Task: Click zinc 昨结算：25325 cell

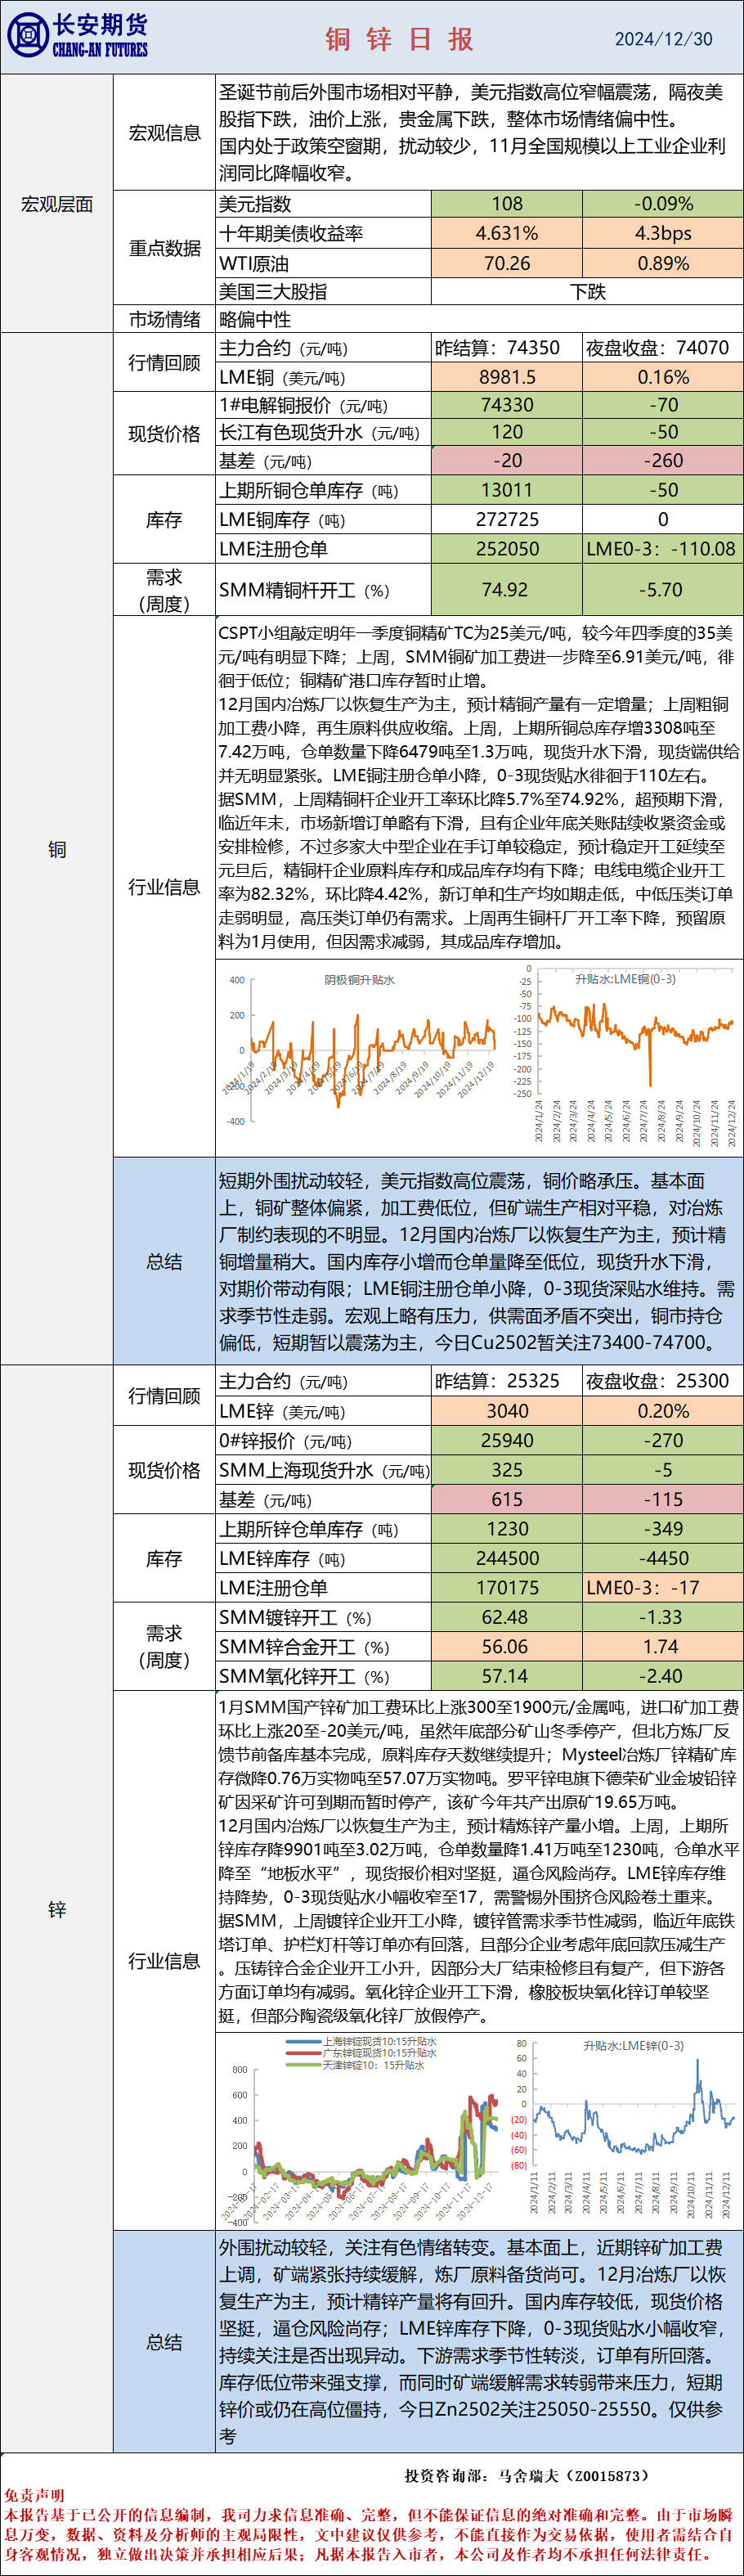Action: 507,1381
